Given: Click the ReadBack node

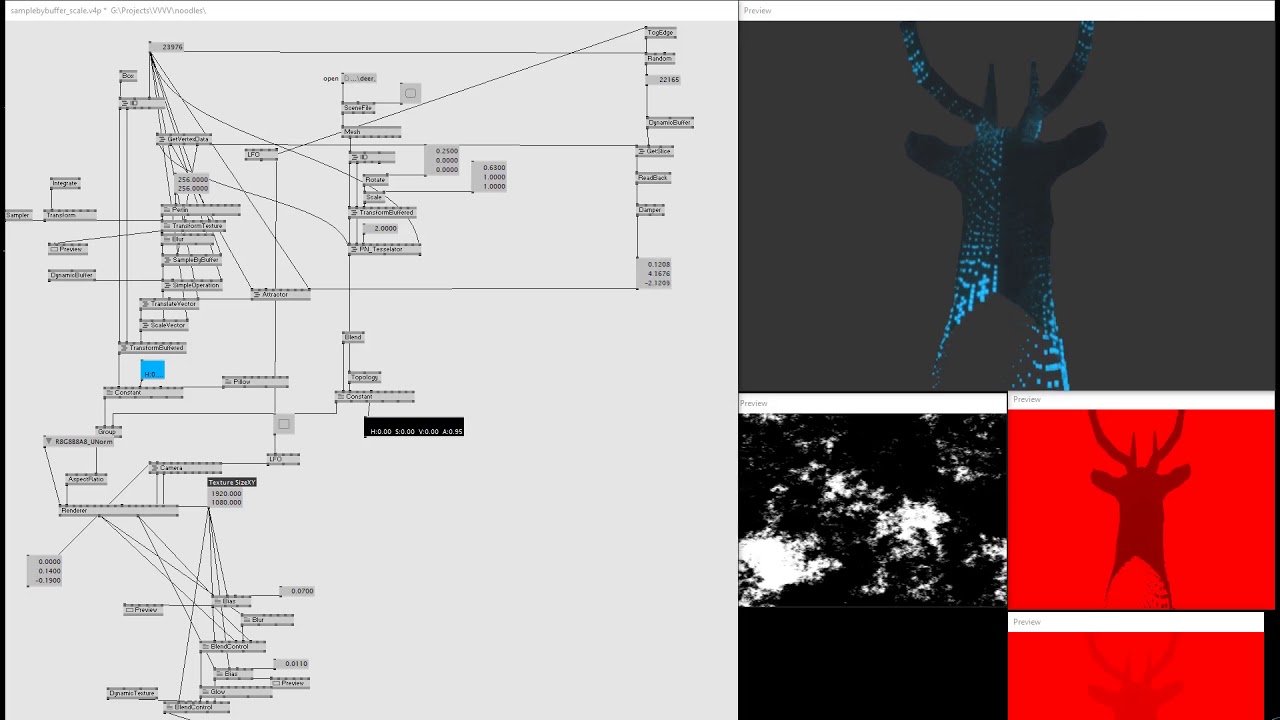Looking at the screenshot, I should [x=654, y=178].
